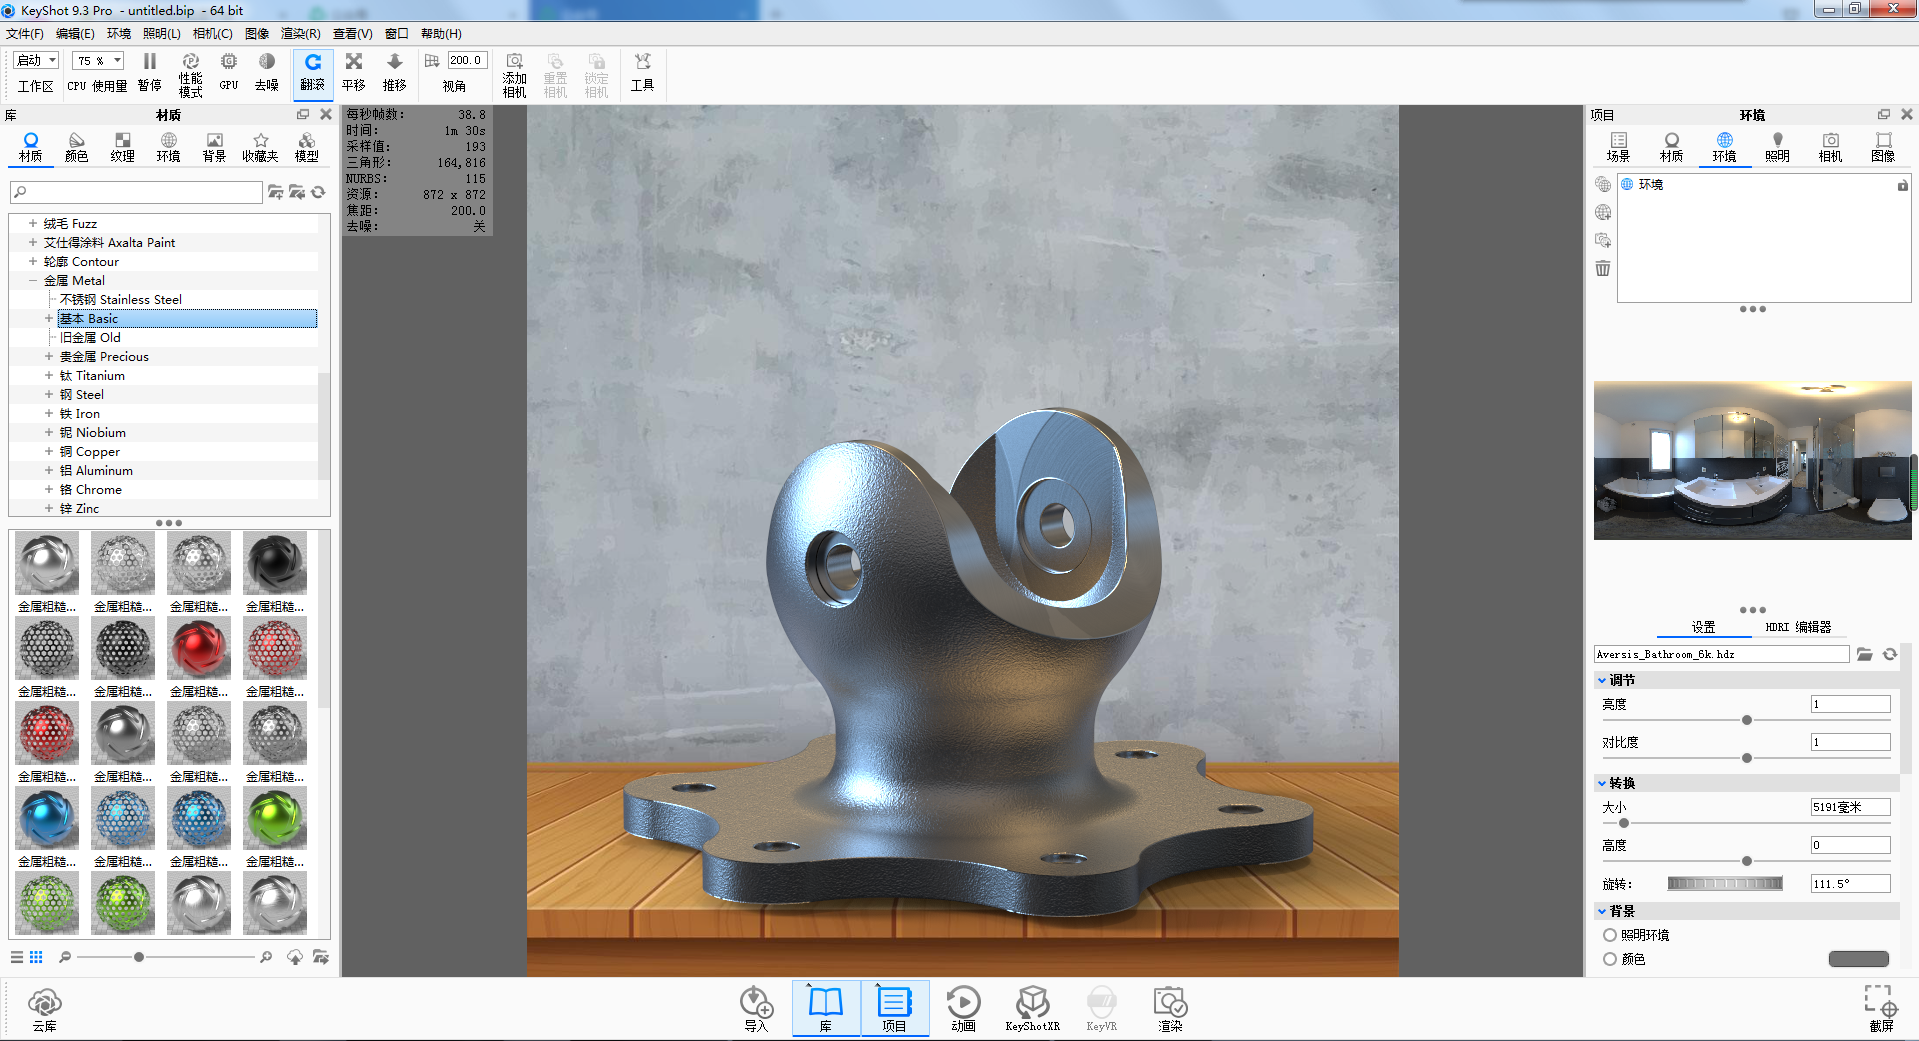Select the 推移 dolly camera tool
This screenshot has height=1041, width=1919.
[x=395, y=73]
